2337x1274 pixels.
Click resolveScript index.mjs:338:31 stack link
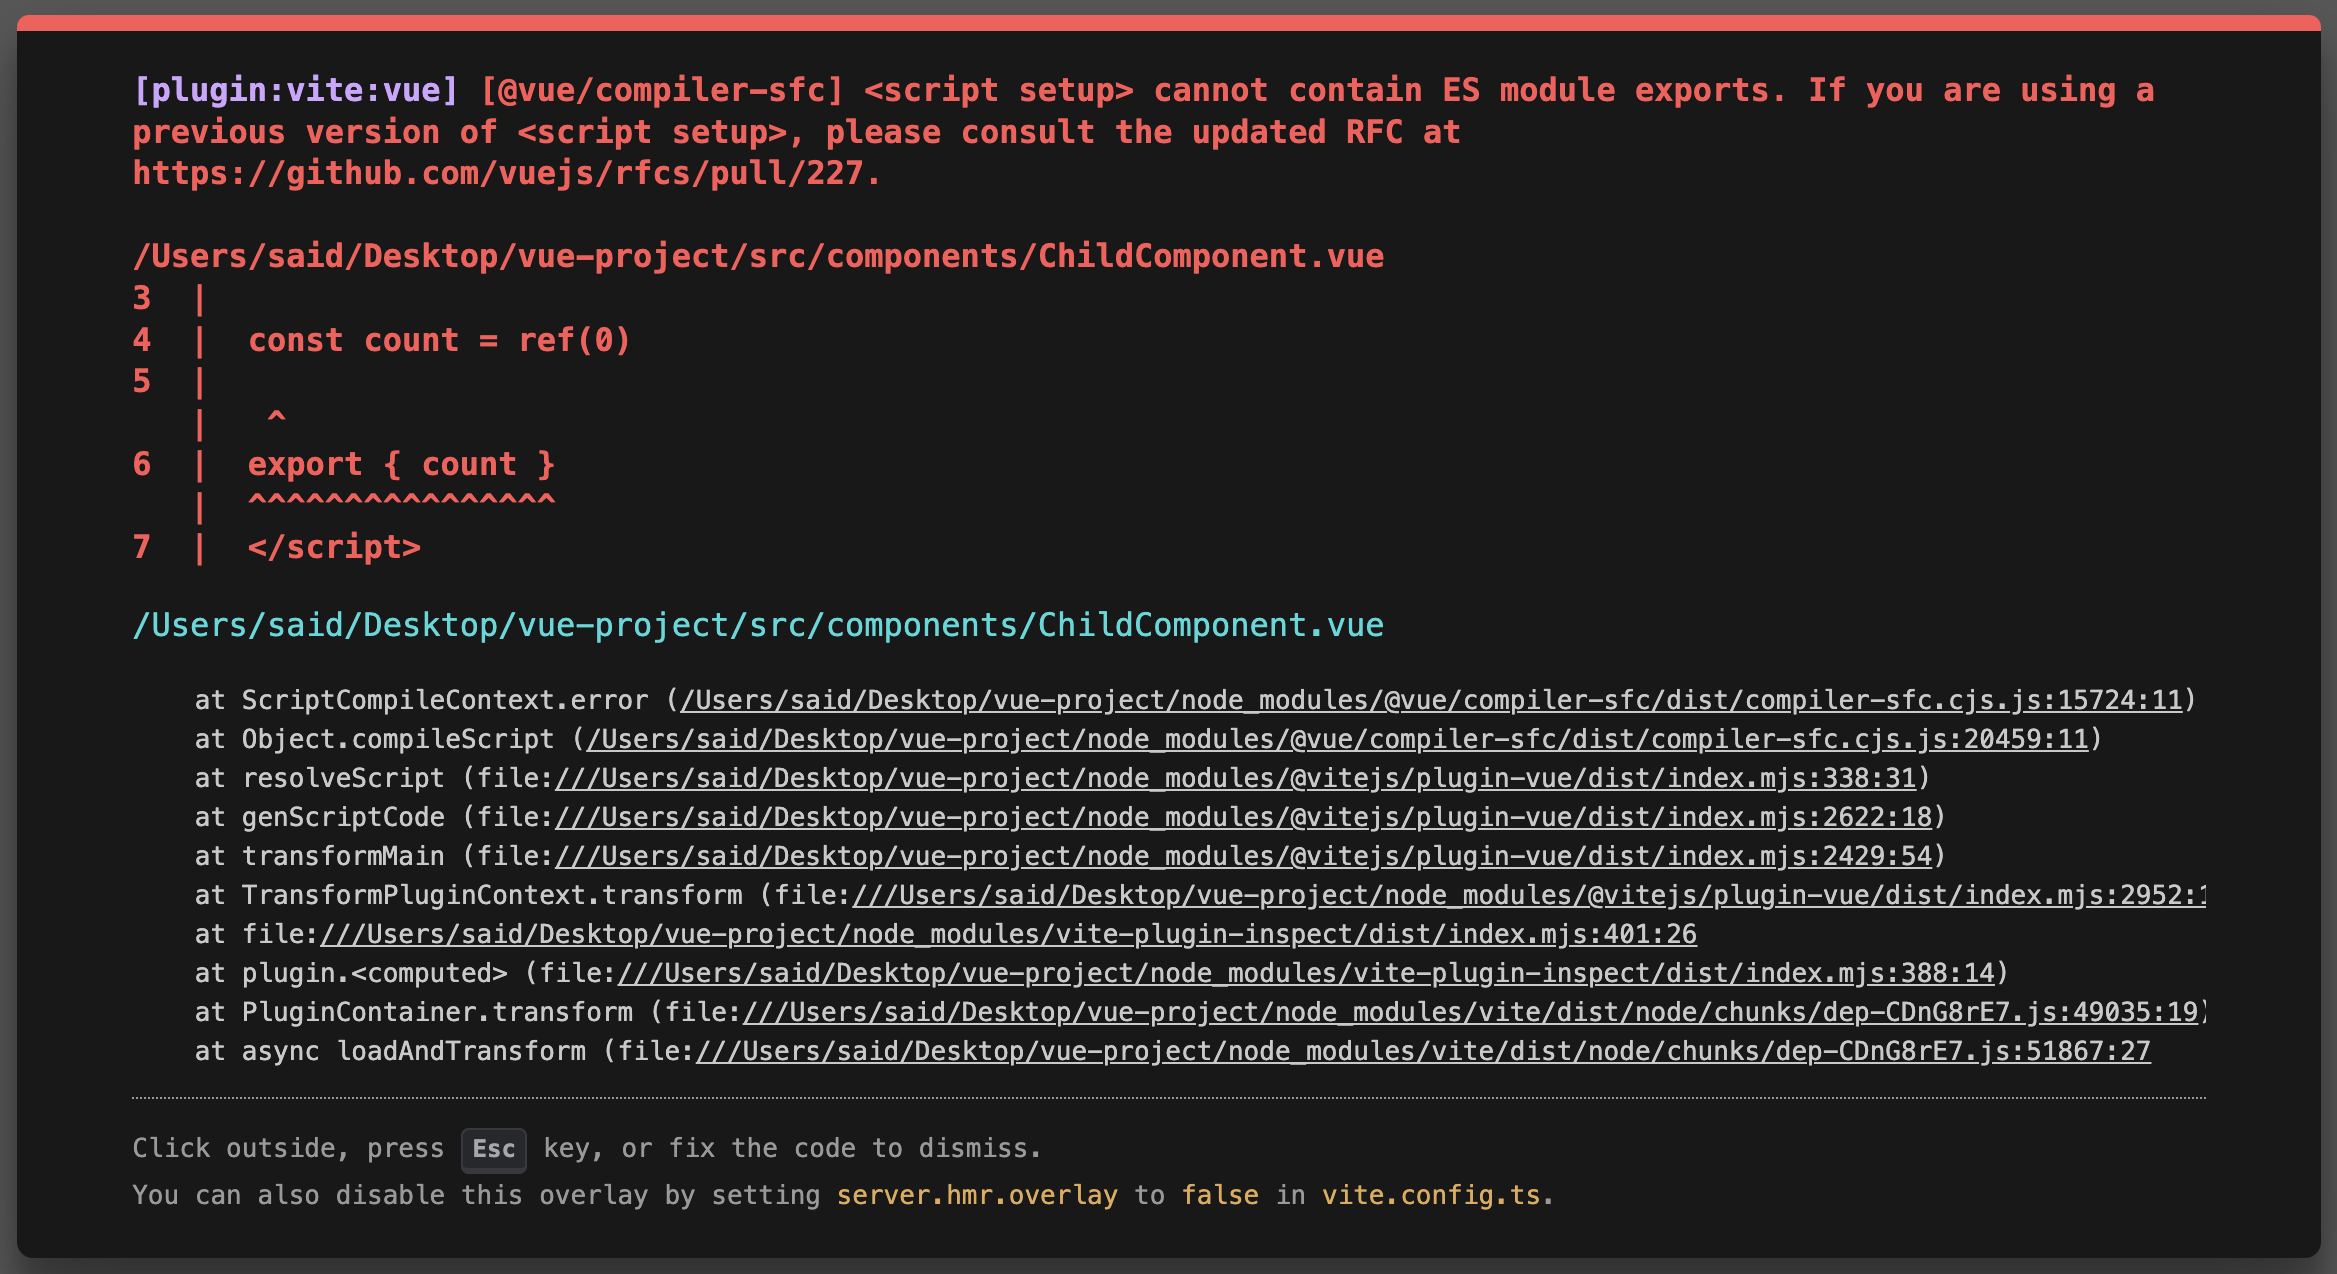[x=1235, y=778]
